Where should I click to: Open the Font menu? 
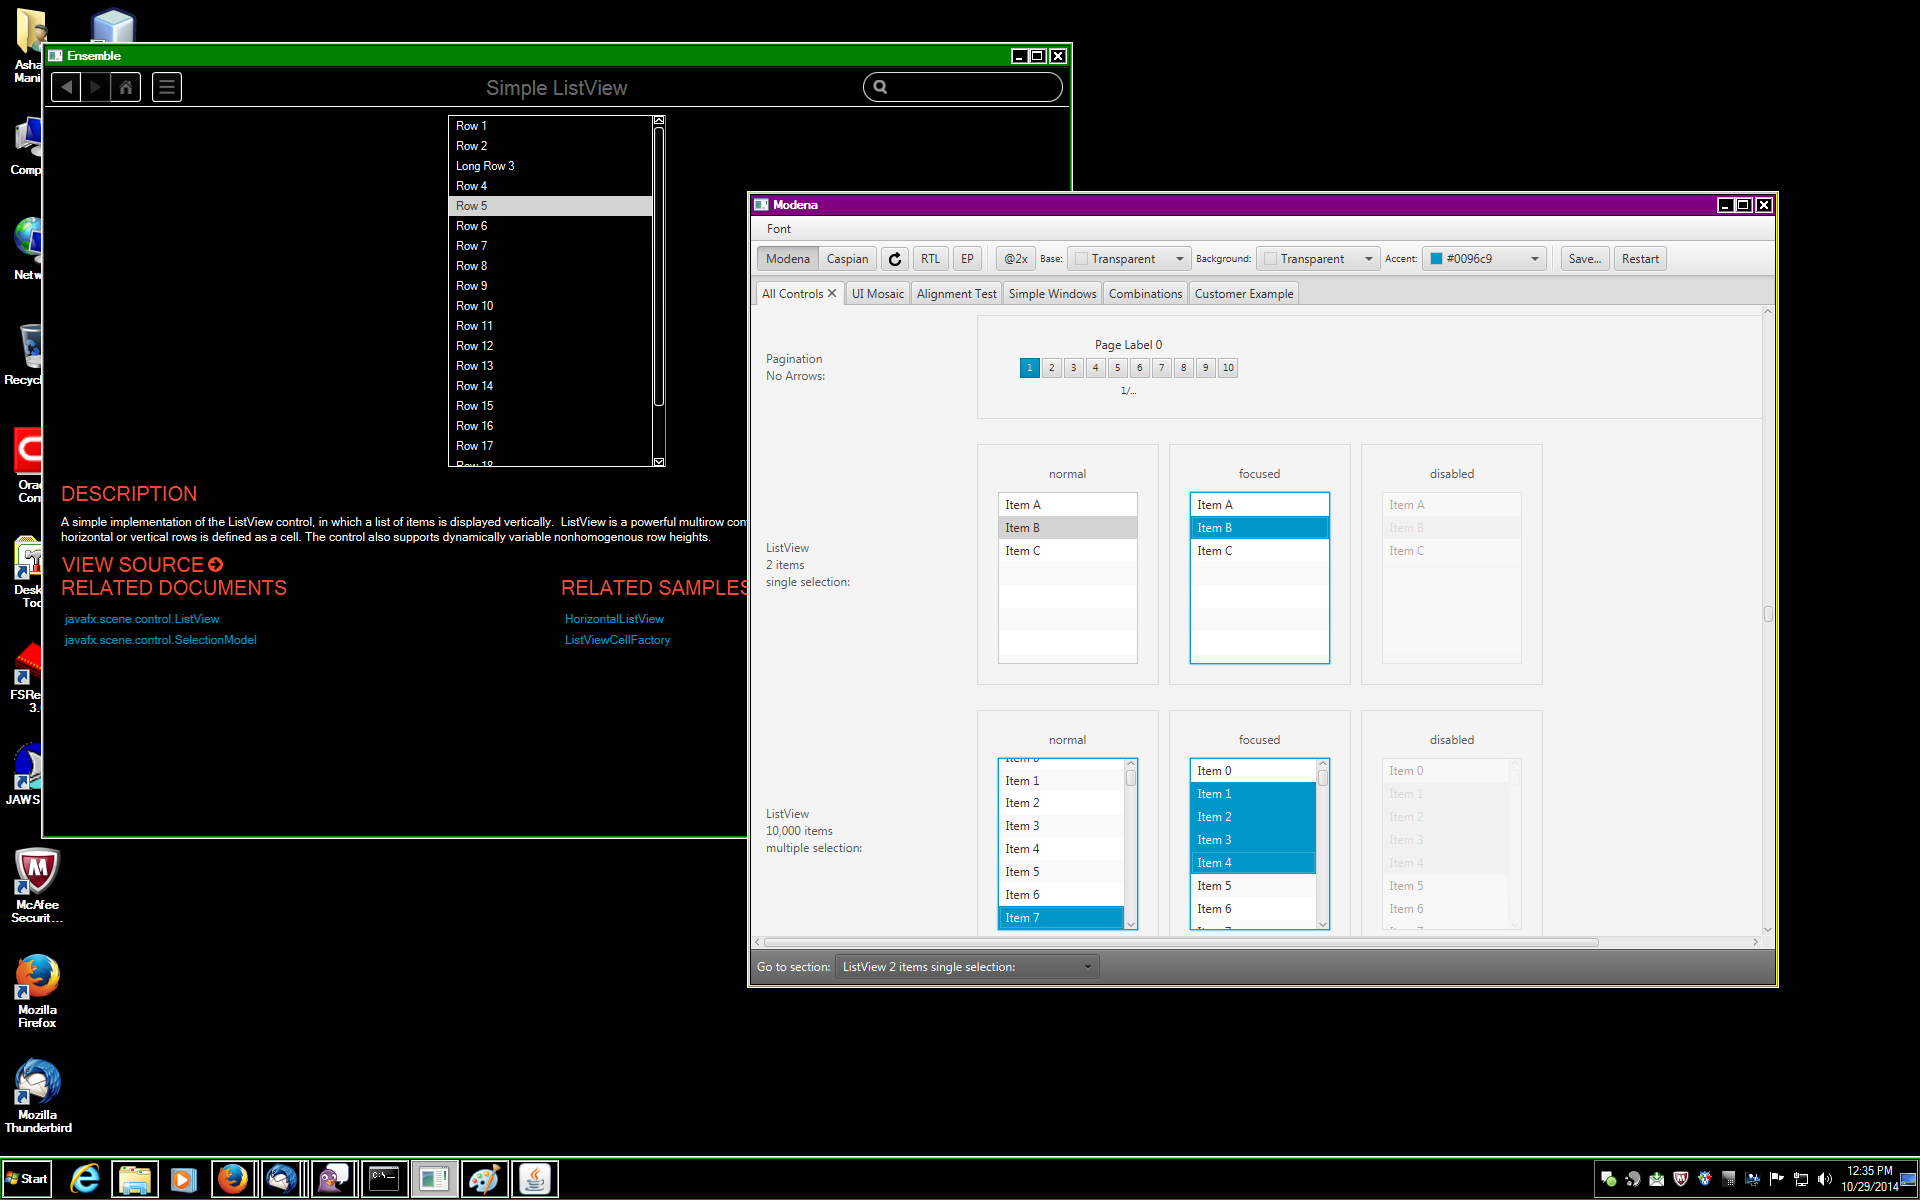778,229
